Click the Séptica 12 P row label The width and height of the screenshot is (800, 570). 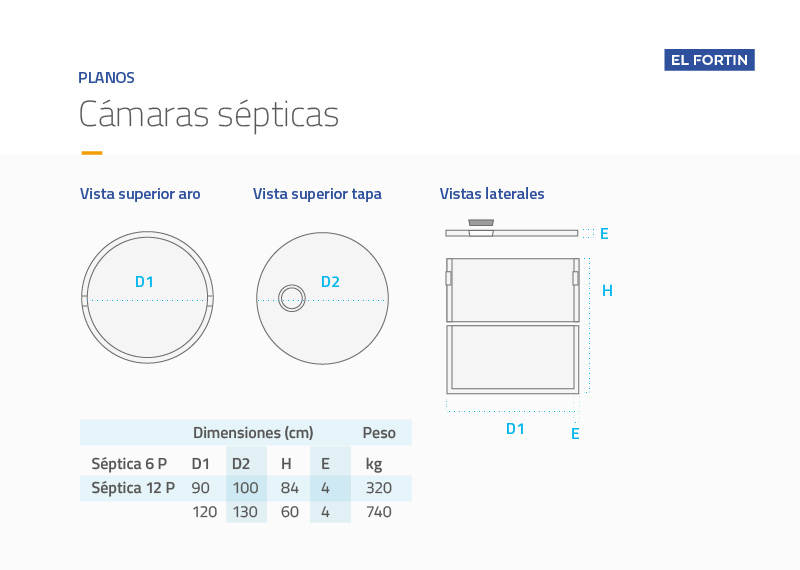133,488
